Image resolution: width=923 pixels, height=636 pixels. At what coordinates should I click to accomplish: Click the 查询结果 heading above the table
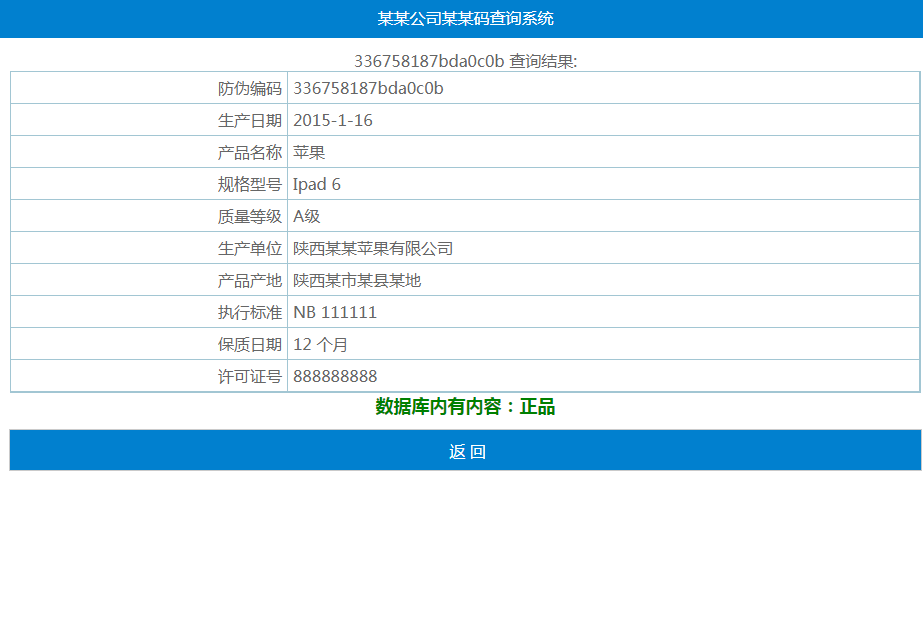coord(465,61)
